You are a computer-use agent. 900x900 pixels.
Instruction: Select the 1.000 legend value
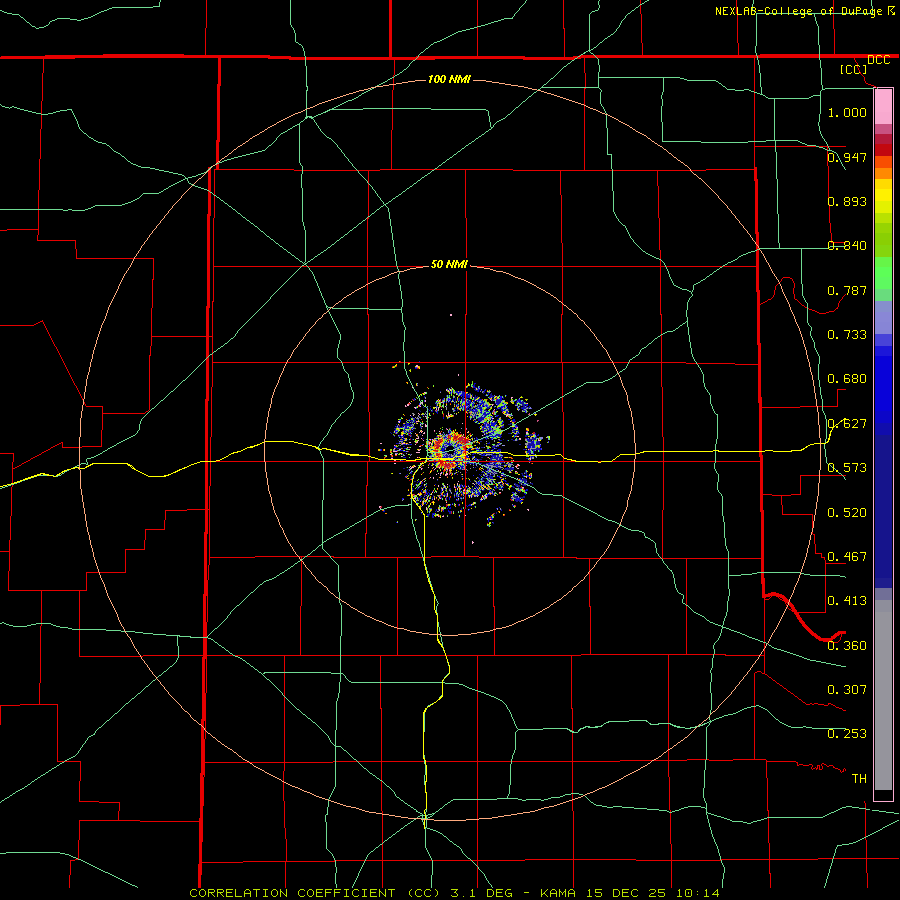pos(847,112)
